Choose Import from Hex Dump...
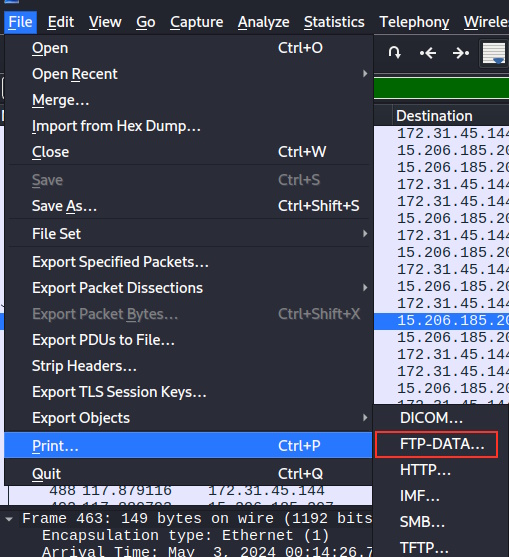This screenshot has height=557, width=509. tap(188, 126)
